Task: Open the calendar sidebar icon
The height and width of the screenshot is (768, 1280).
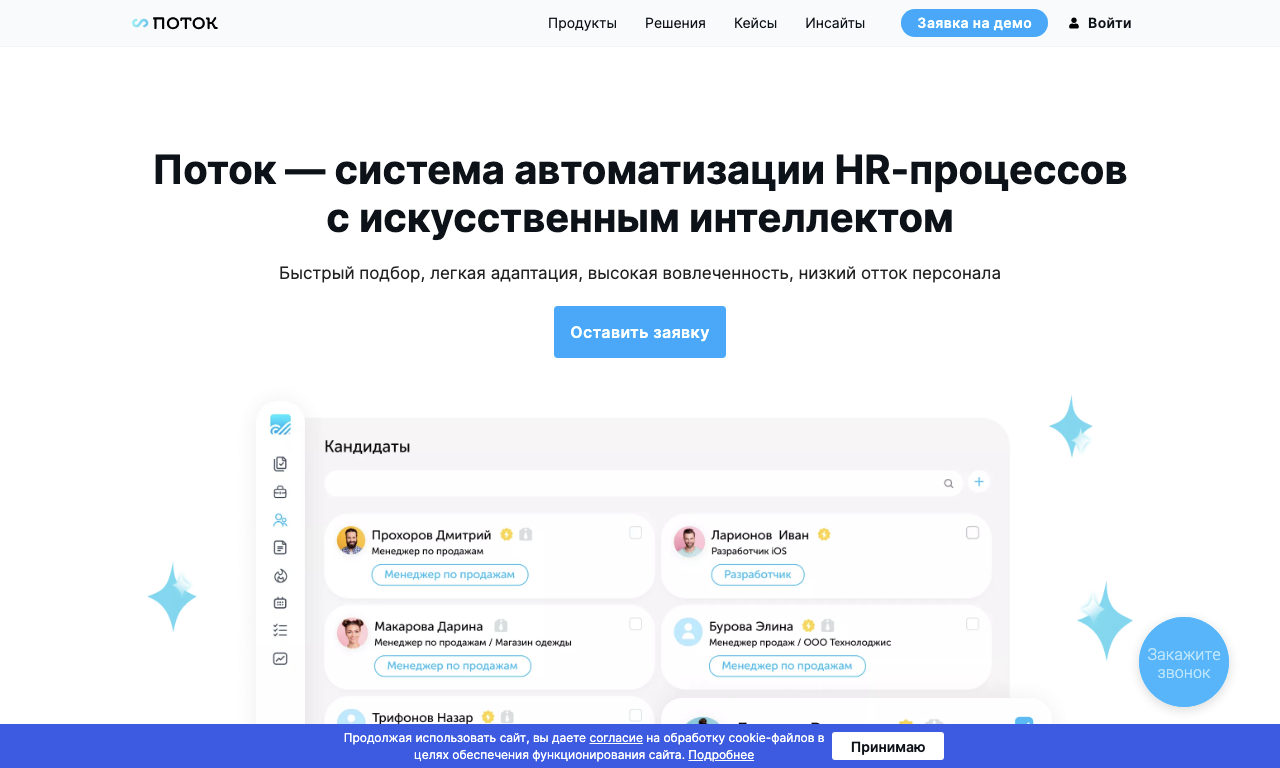Action: coord(280,603)
